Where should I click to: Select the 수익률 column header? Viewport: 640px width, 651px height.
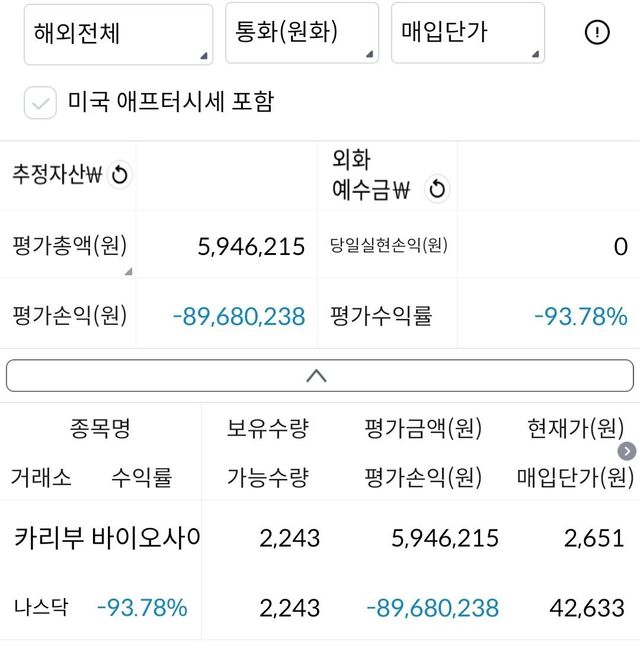pos(141,478)
